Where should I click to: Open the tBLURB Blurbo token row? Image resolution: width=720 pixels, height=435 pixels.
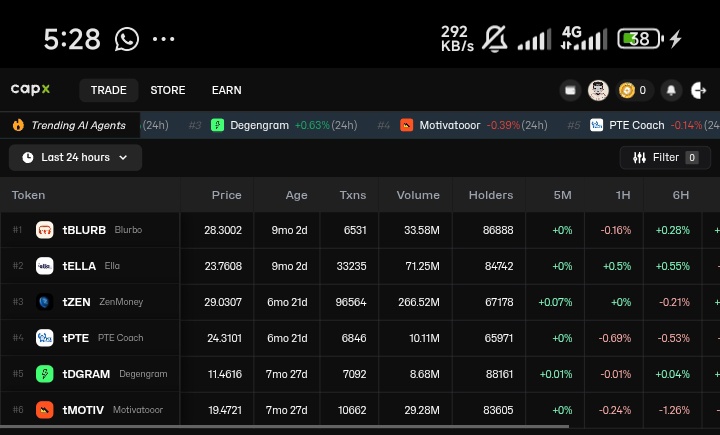[360, 230]
